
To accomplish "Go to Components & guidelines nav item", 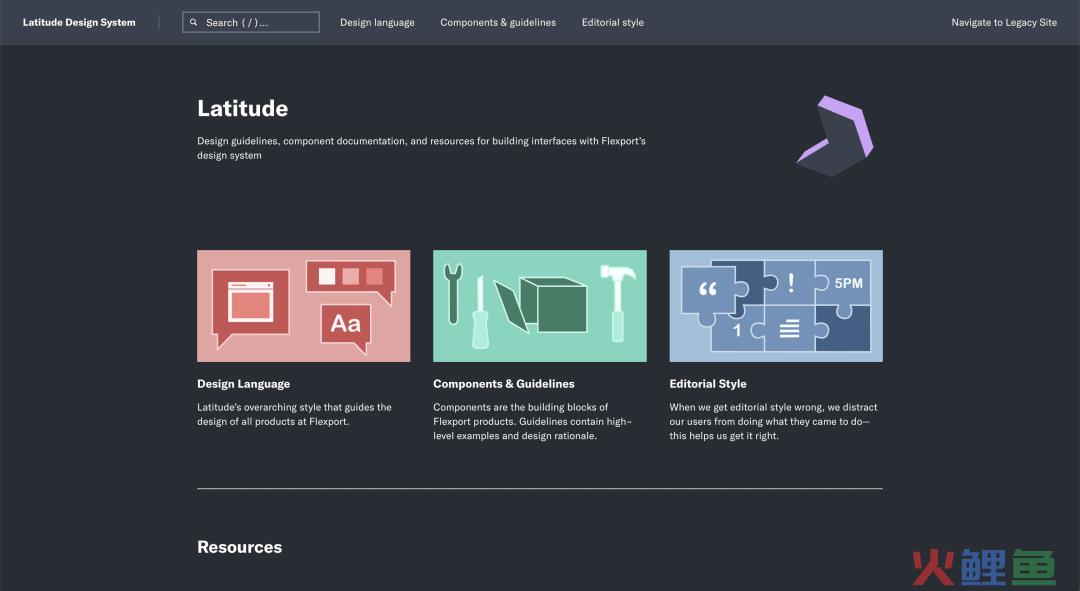I will click(x=498, y=22).
